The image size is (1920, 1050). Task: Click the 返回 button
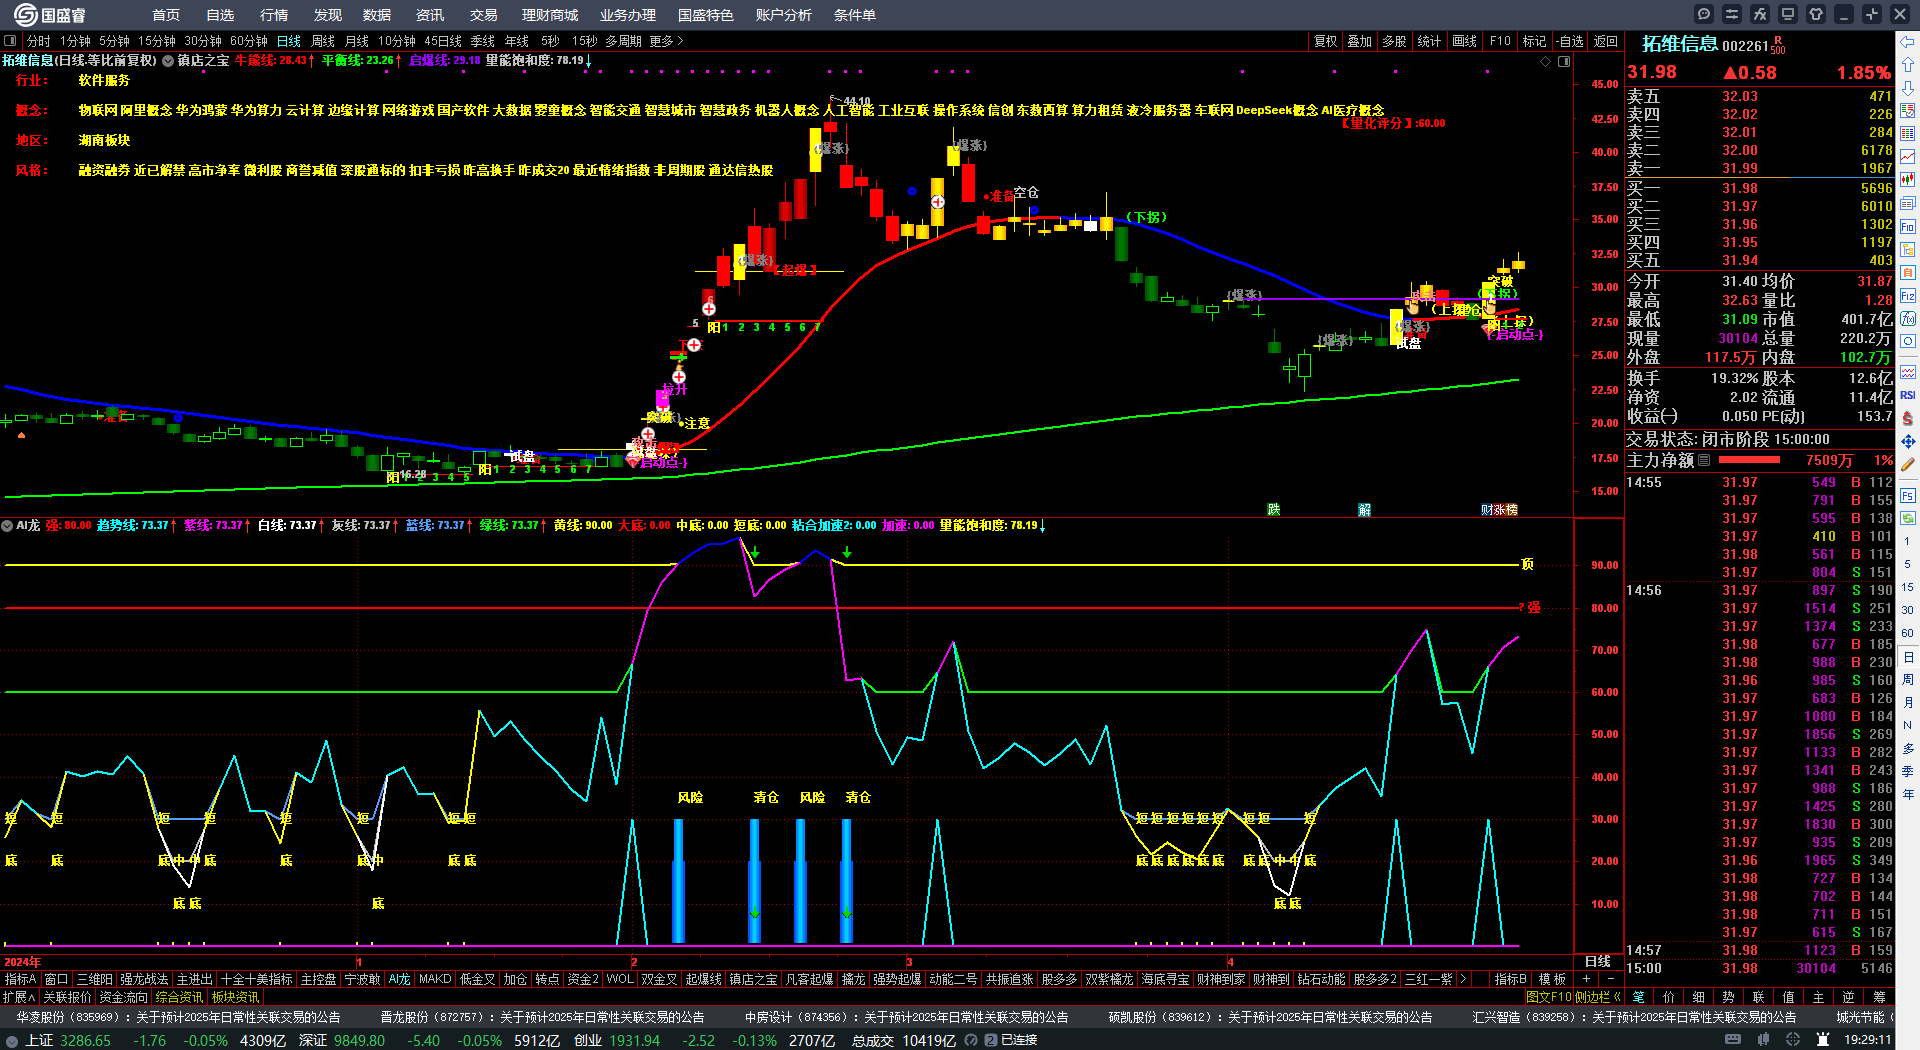pos(1606,41)
